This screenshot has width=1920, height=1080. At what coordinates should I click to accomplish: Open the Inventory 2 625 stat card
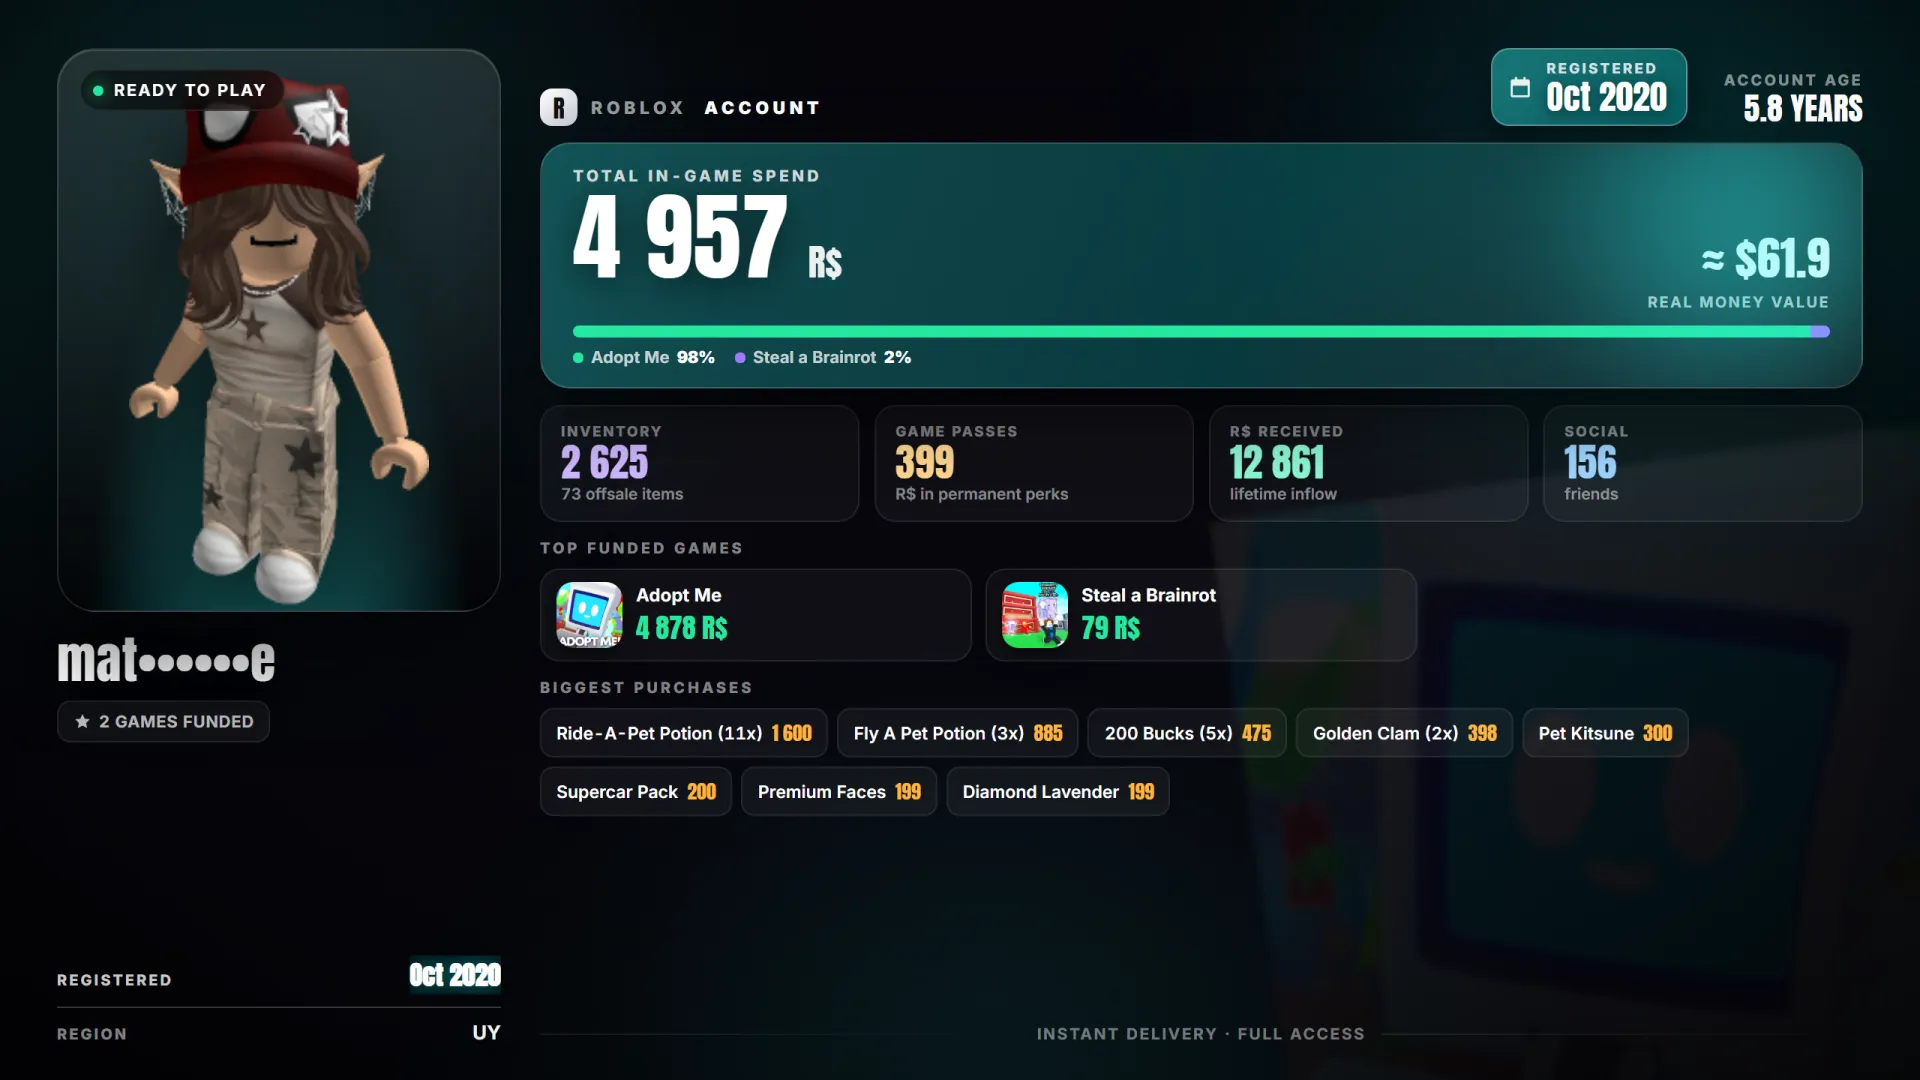point(699,463)
